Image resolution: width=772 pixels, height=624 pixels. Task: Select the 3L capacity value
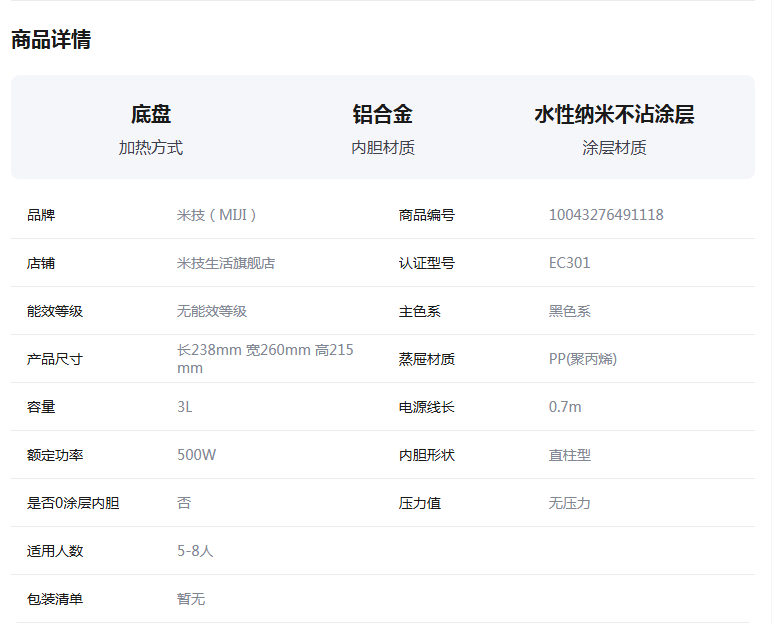(x=185, y=407)
